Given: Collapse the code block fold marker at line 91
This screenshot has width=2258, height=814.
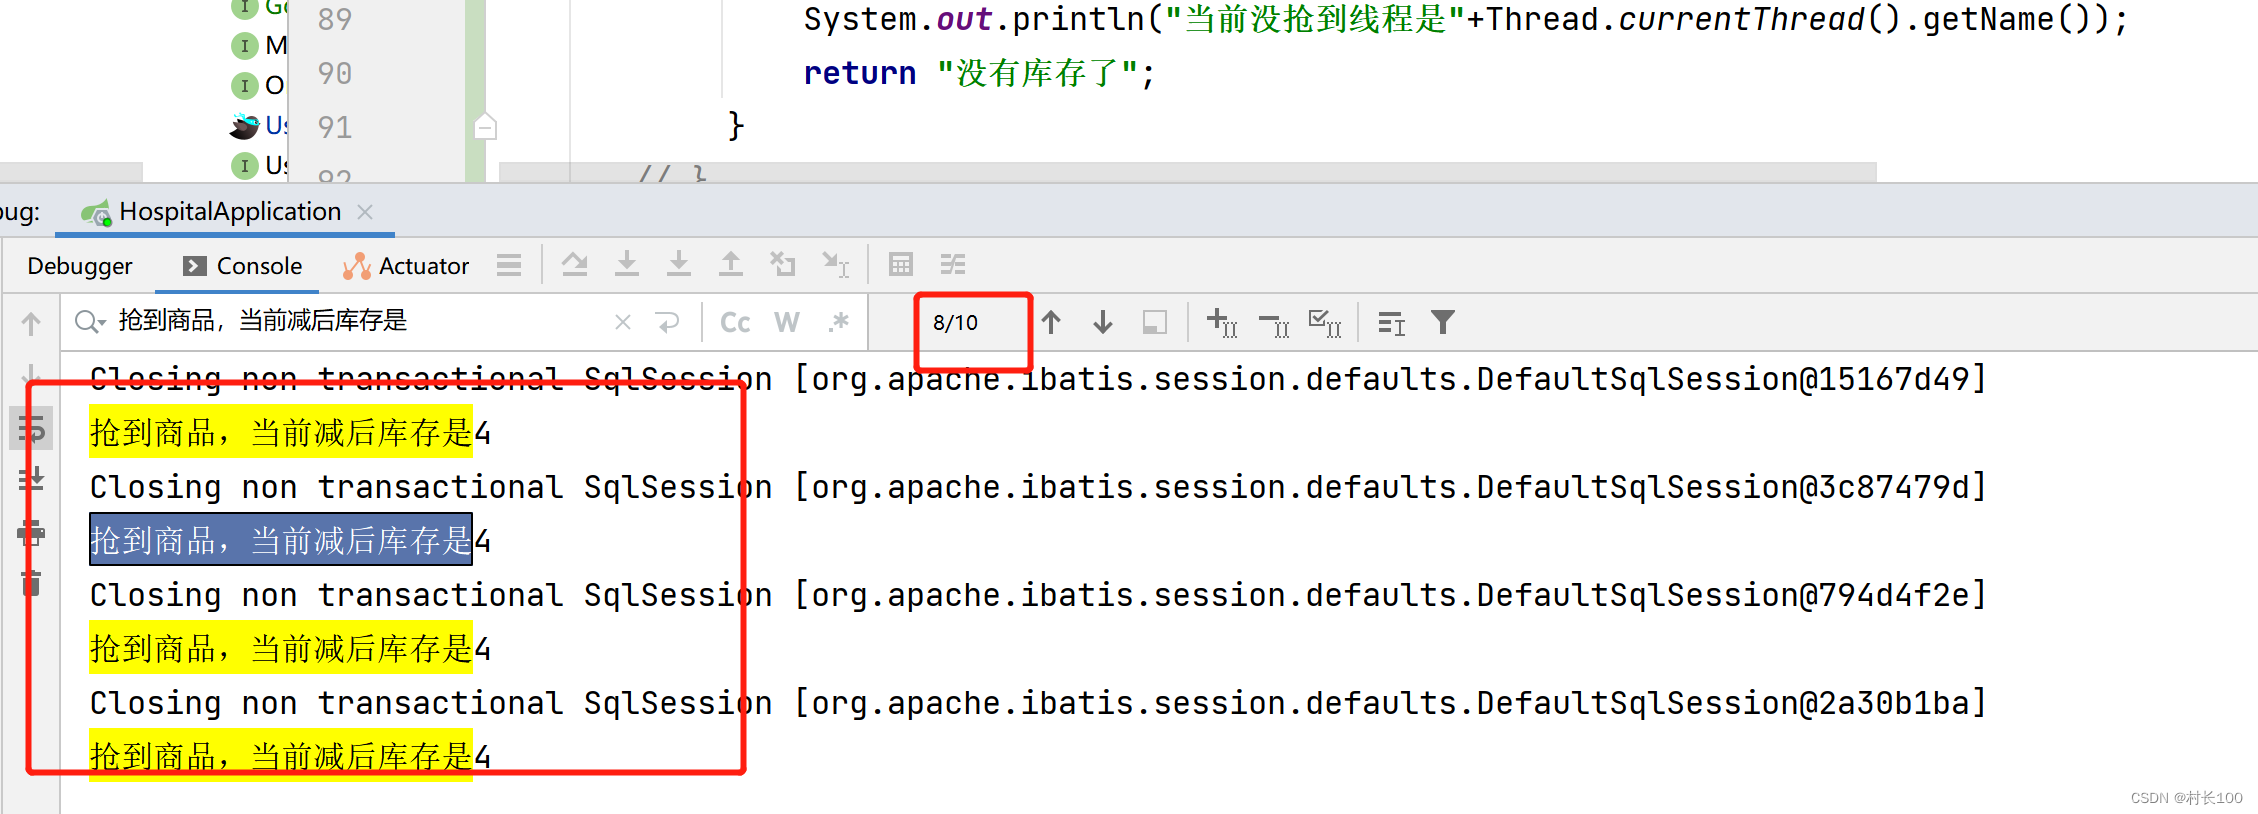Looking at the screenshot, I should pyautogui.click(x=485, y=127).
